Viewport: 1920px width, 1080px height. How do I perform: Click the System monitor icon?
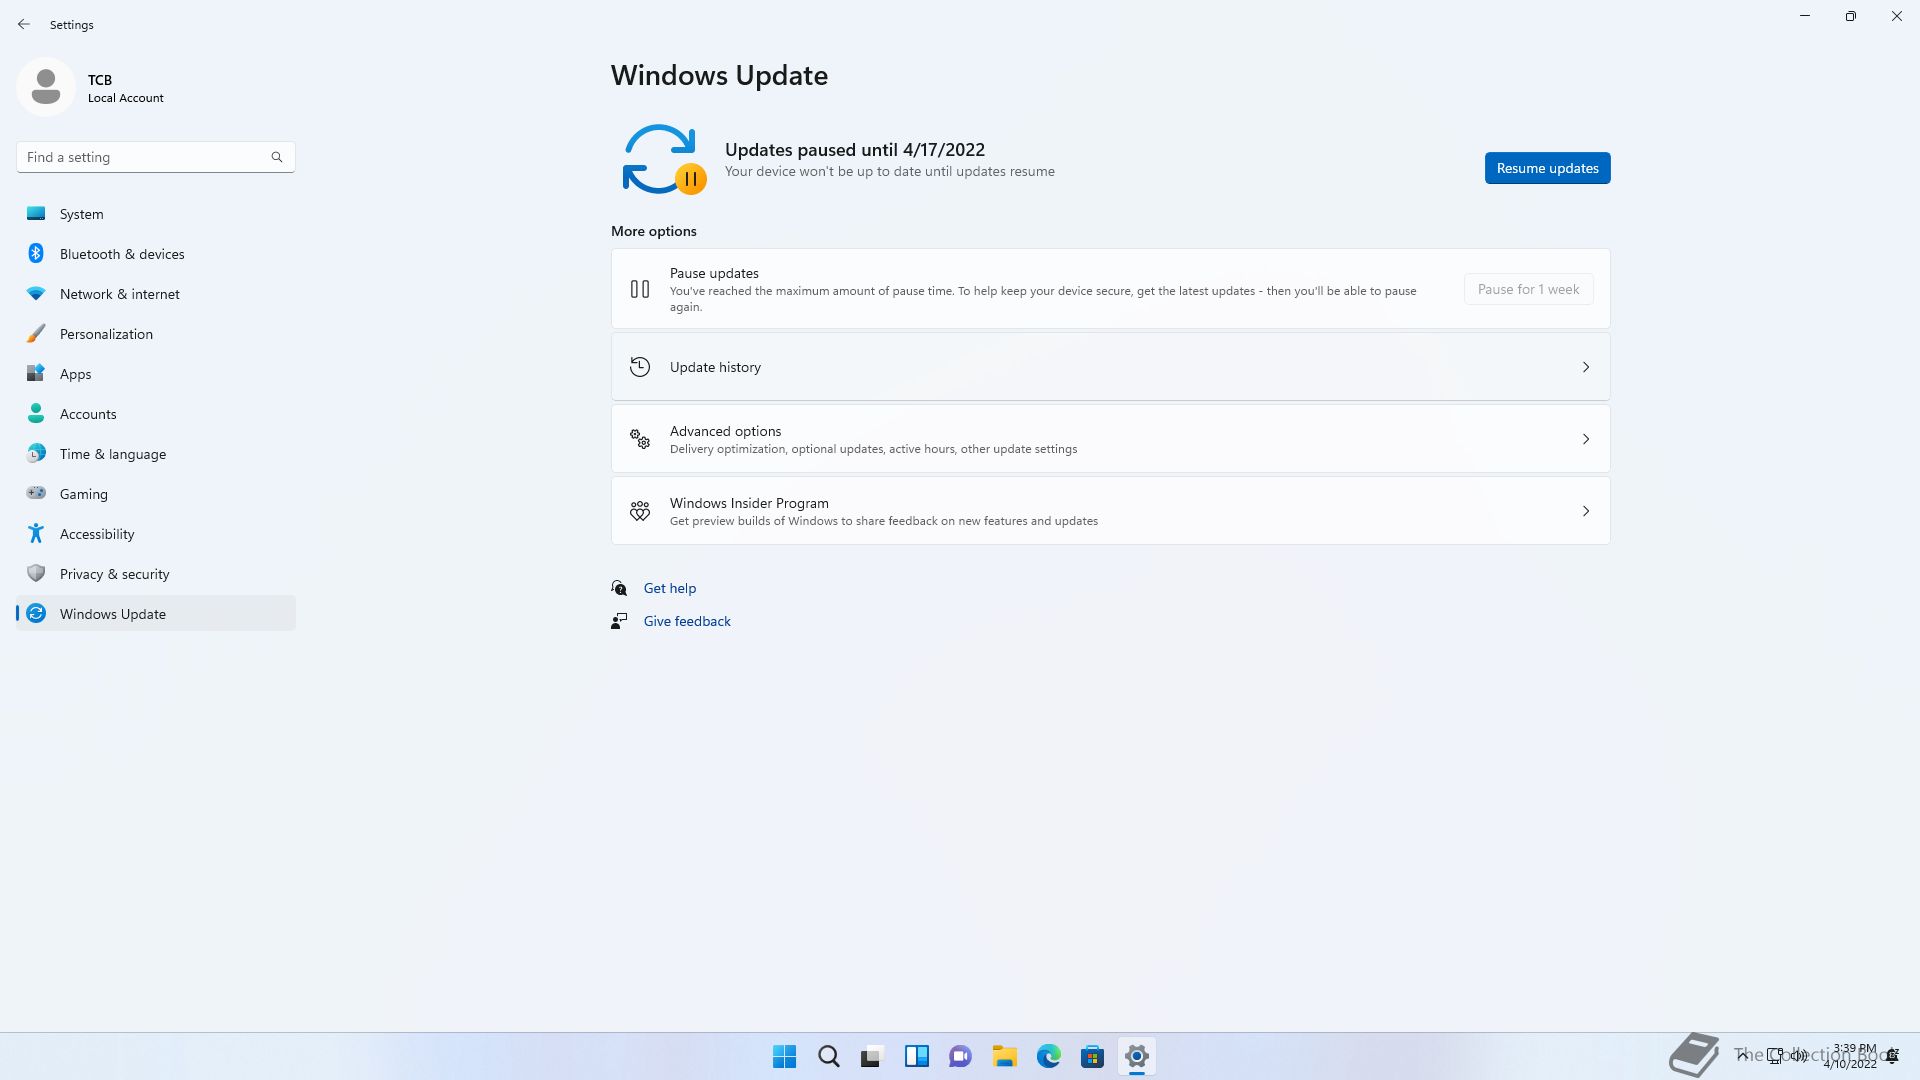click(x=36, y=213)
